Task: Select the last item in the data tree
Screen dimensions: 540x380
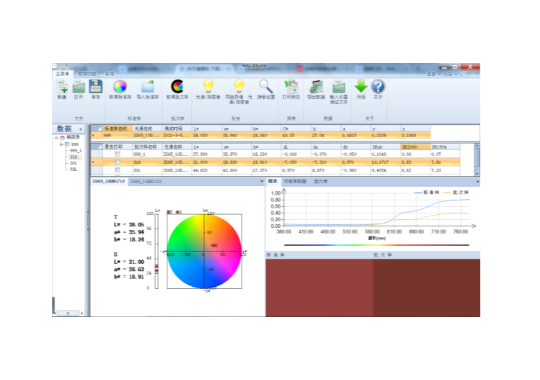Action: click(x=73, y=169)
